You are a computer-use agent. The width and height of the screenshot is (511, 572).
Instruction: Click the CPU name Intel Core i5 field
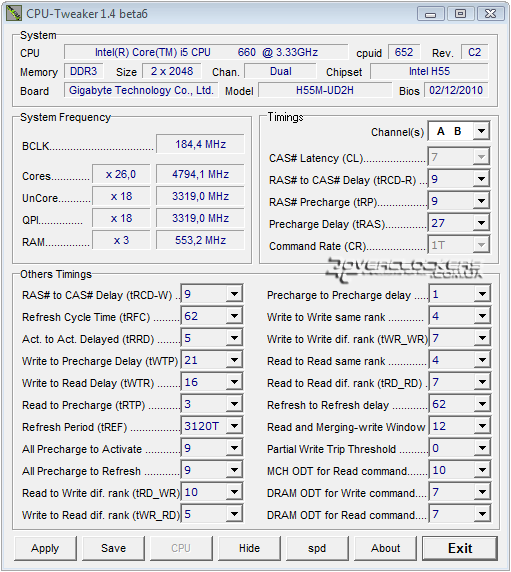[206, 52]
